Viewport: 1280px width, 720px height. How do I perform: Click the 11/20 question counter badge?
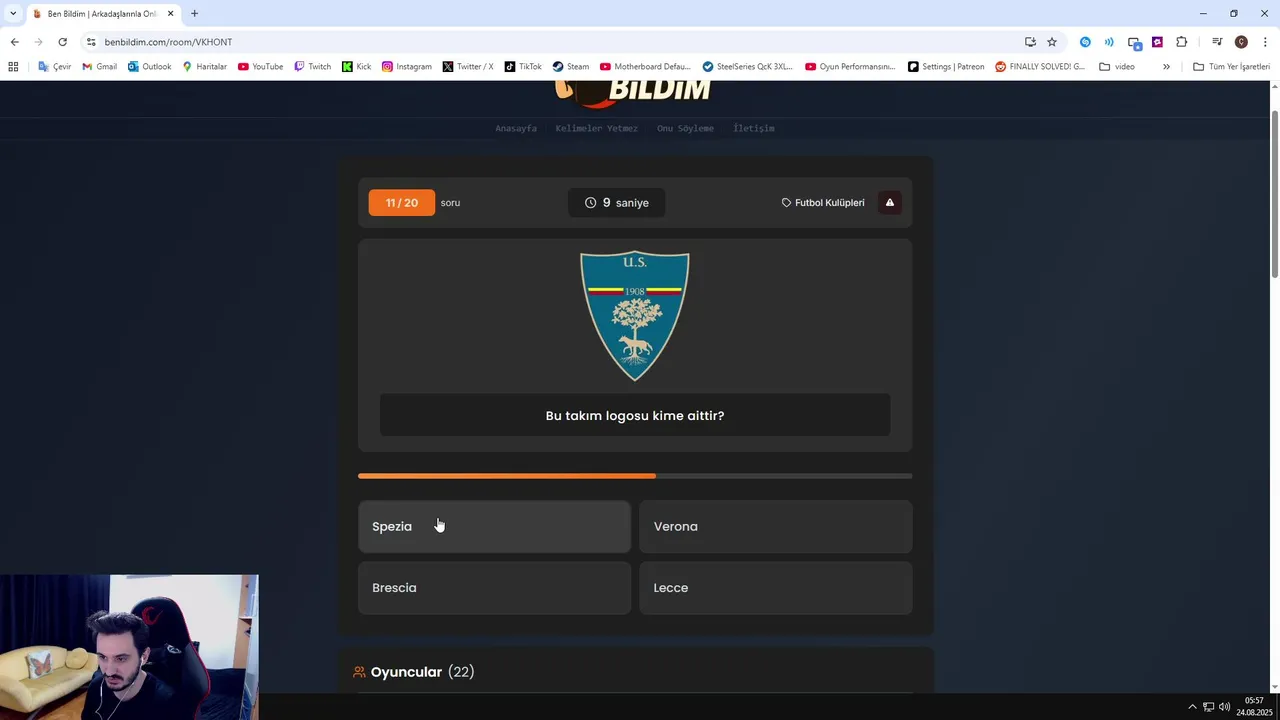click(x=402, y=203)
